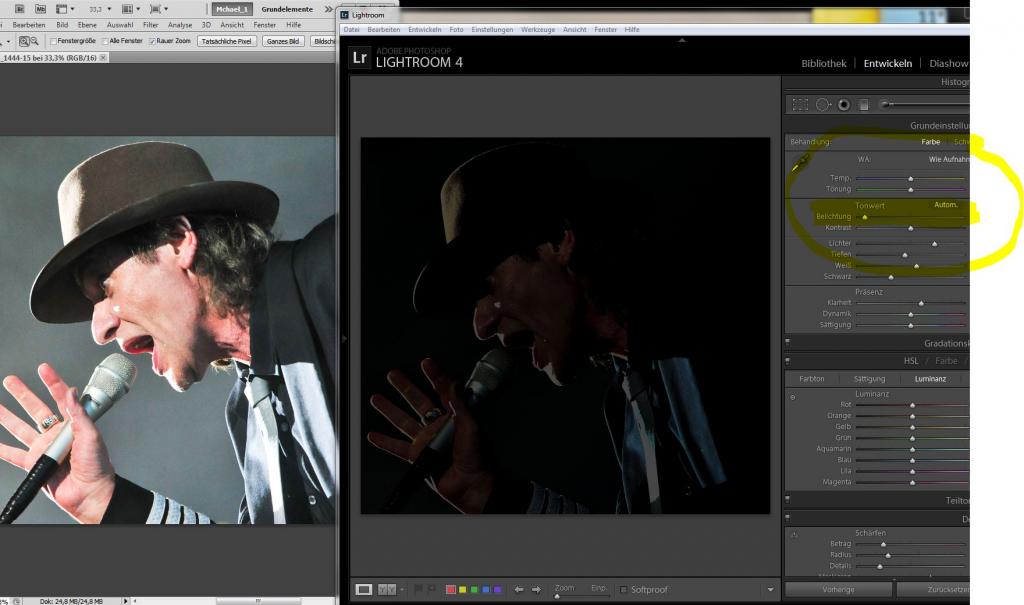This screenshot has height=605, width=1024.
Task: Switch to Bibliothek module
Action: 824,63
